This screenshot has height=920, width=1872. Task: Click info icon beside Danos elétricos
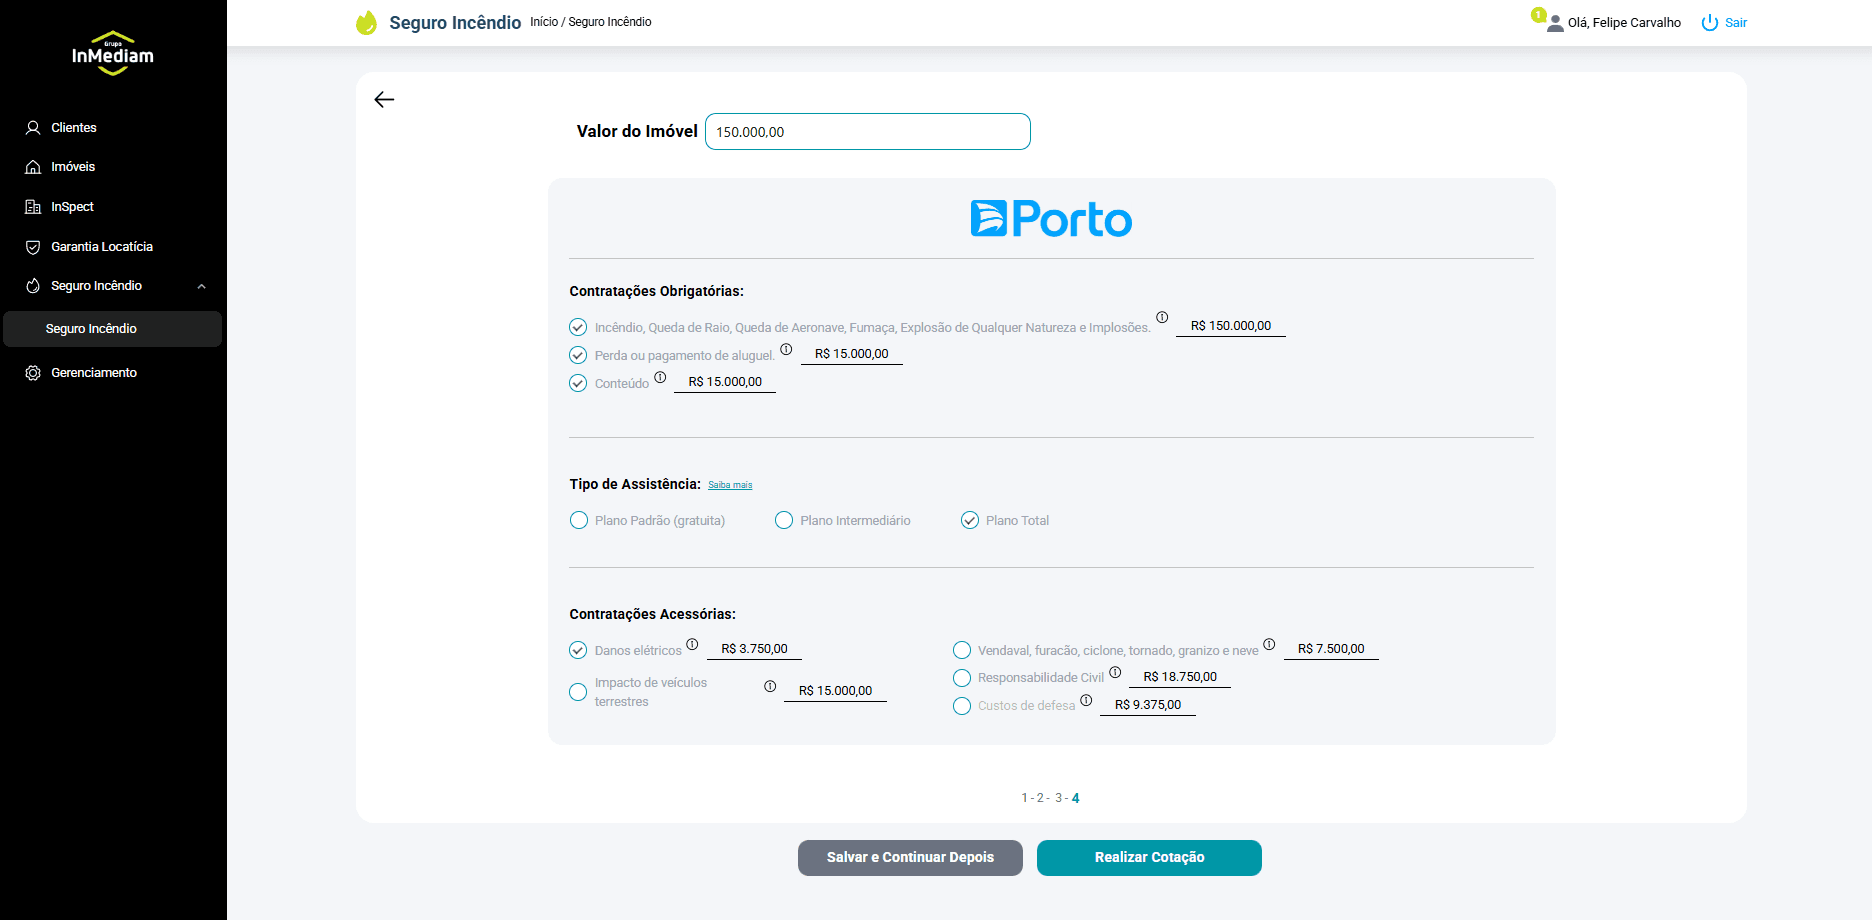tap(692, 644)
